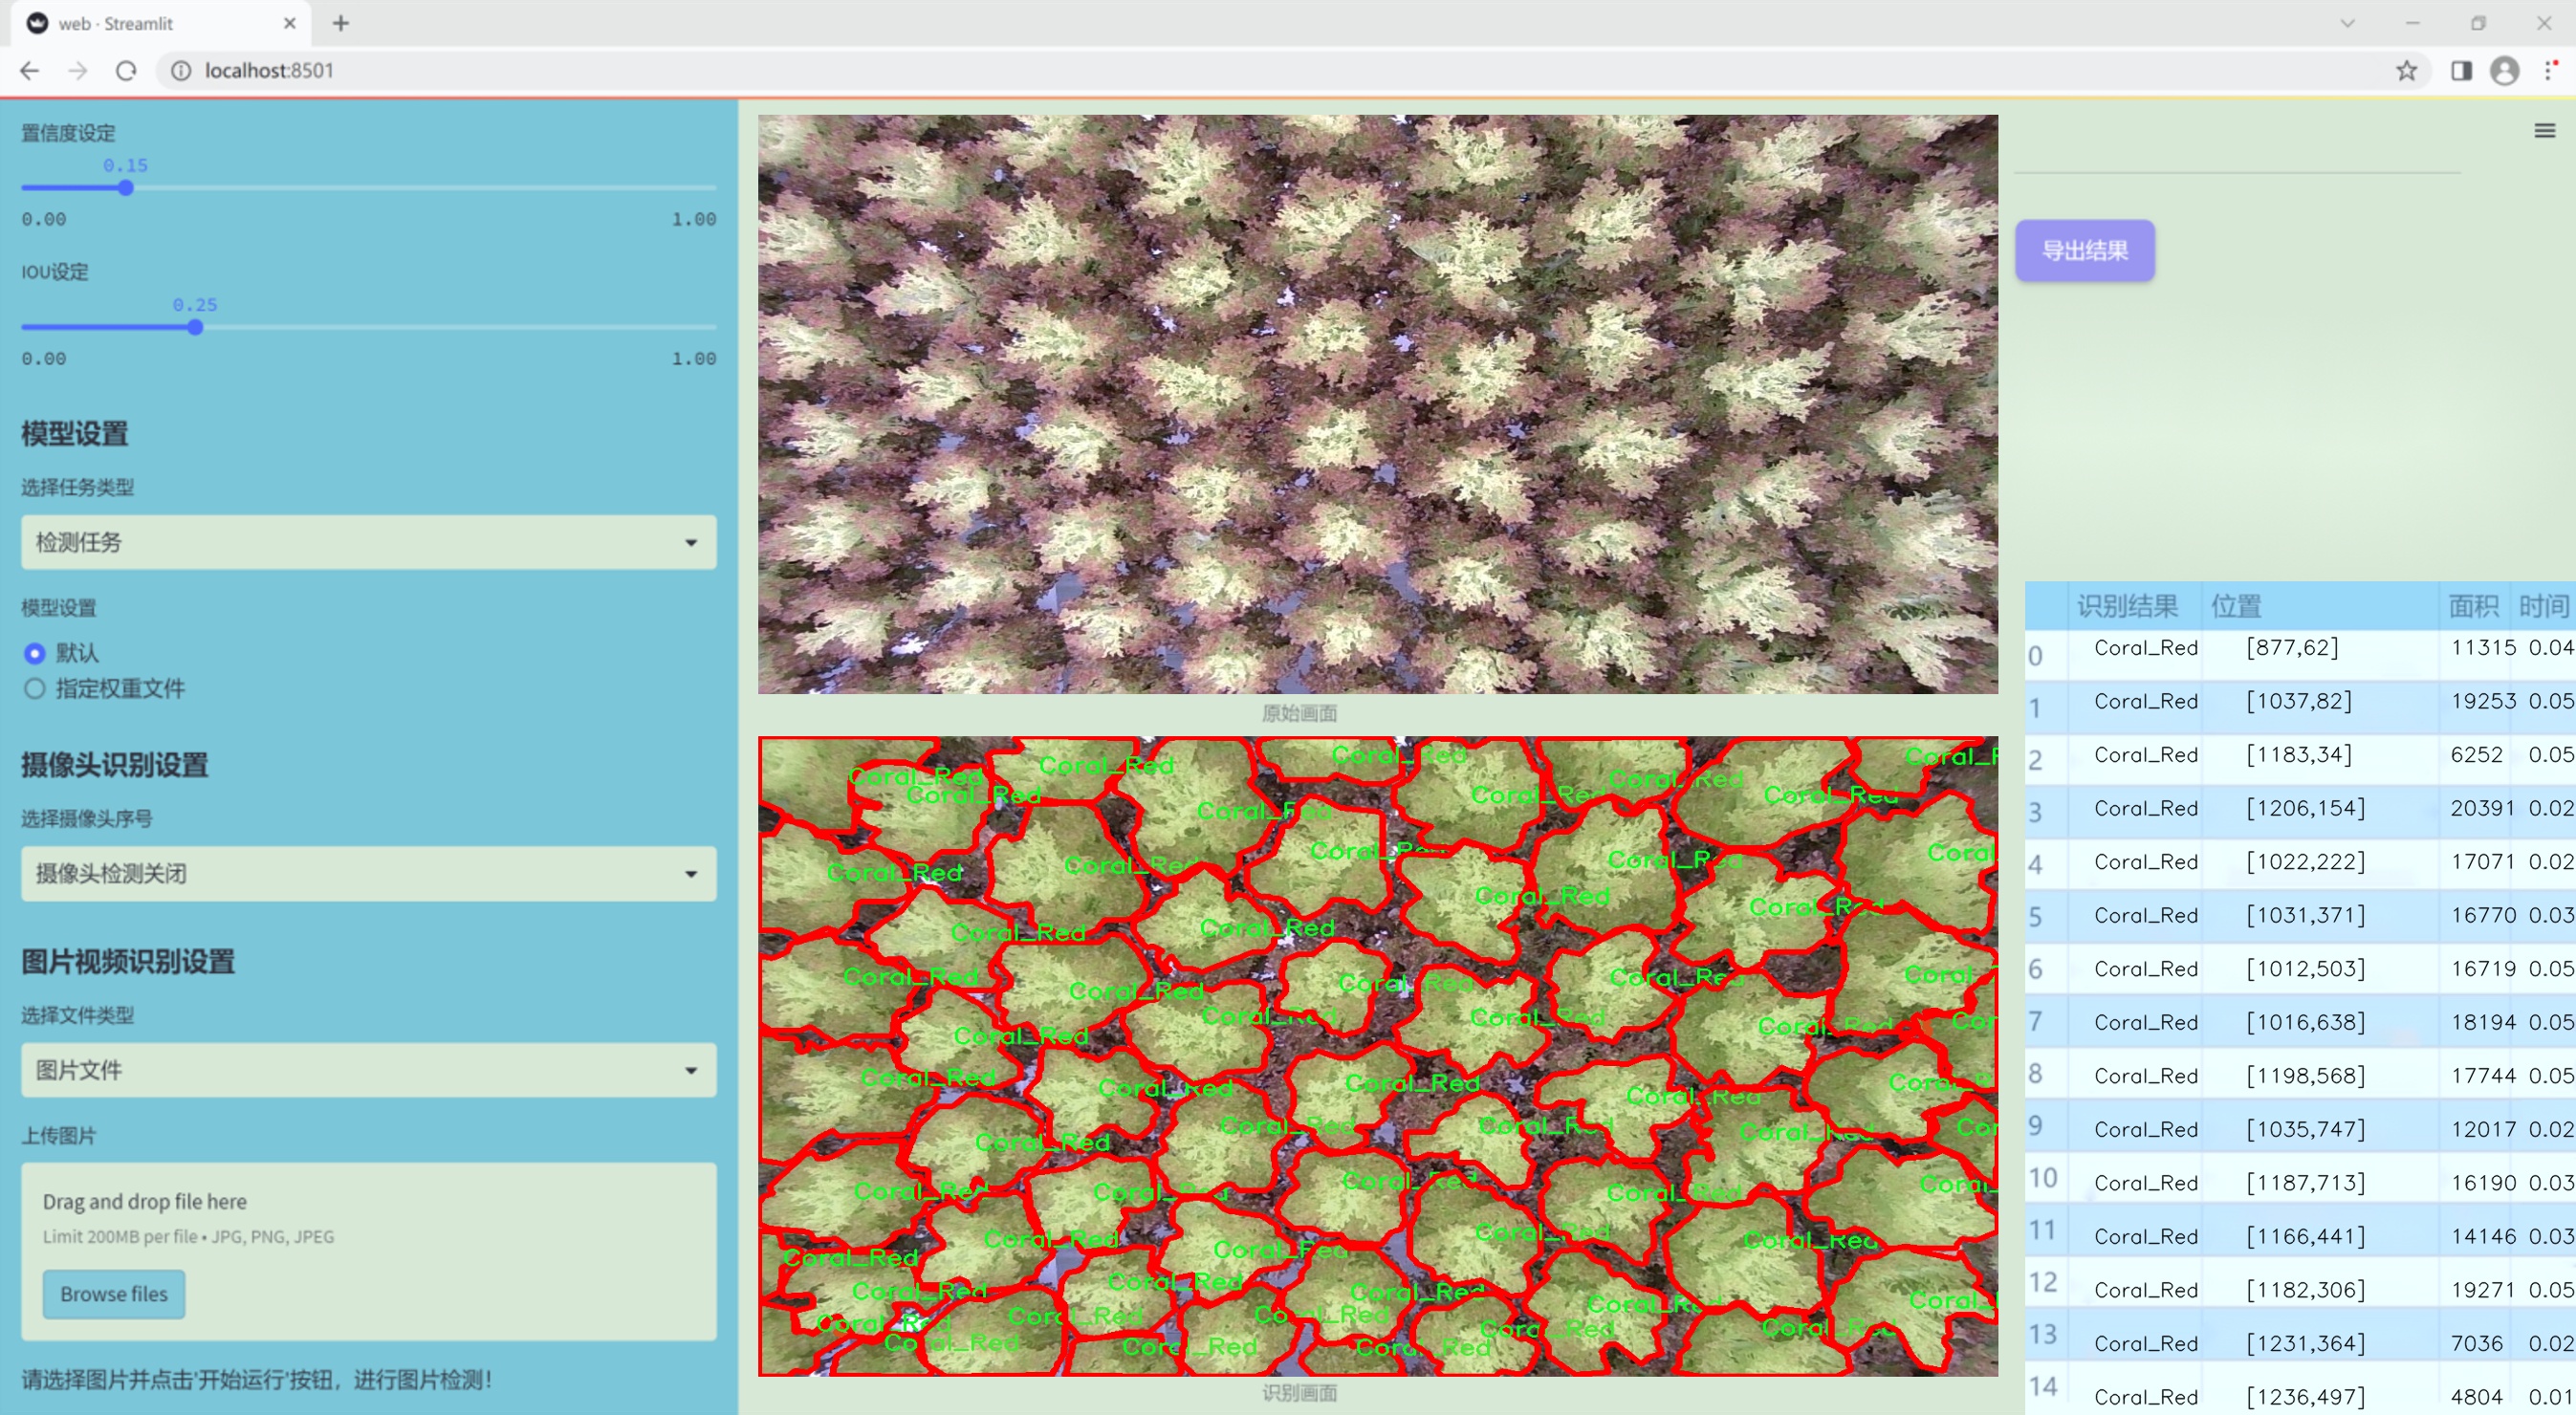Open the browser side panel icon
This screenshot has width=2576, height=1415.
point(2461,71)
